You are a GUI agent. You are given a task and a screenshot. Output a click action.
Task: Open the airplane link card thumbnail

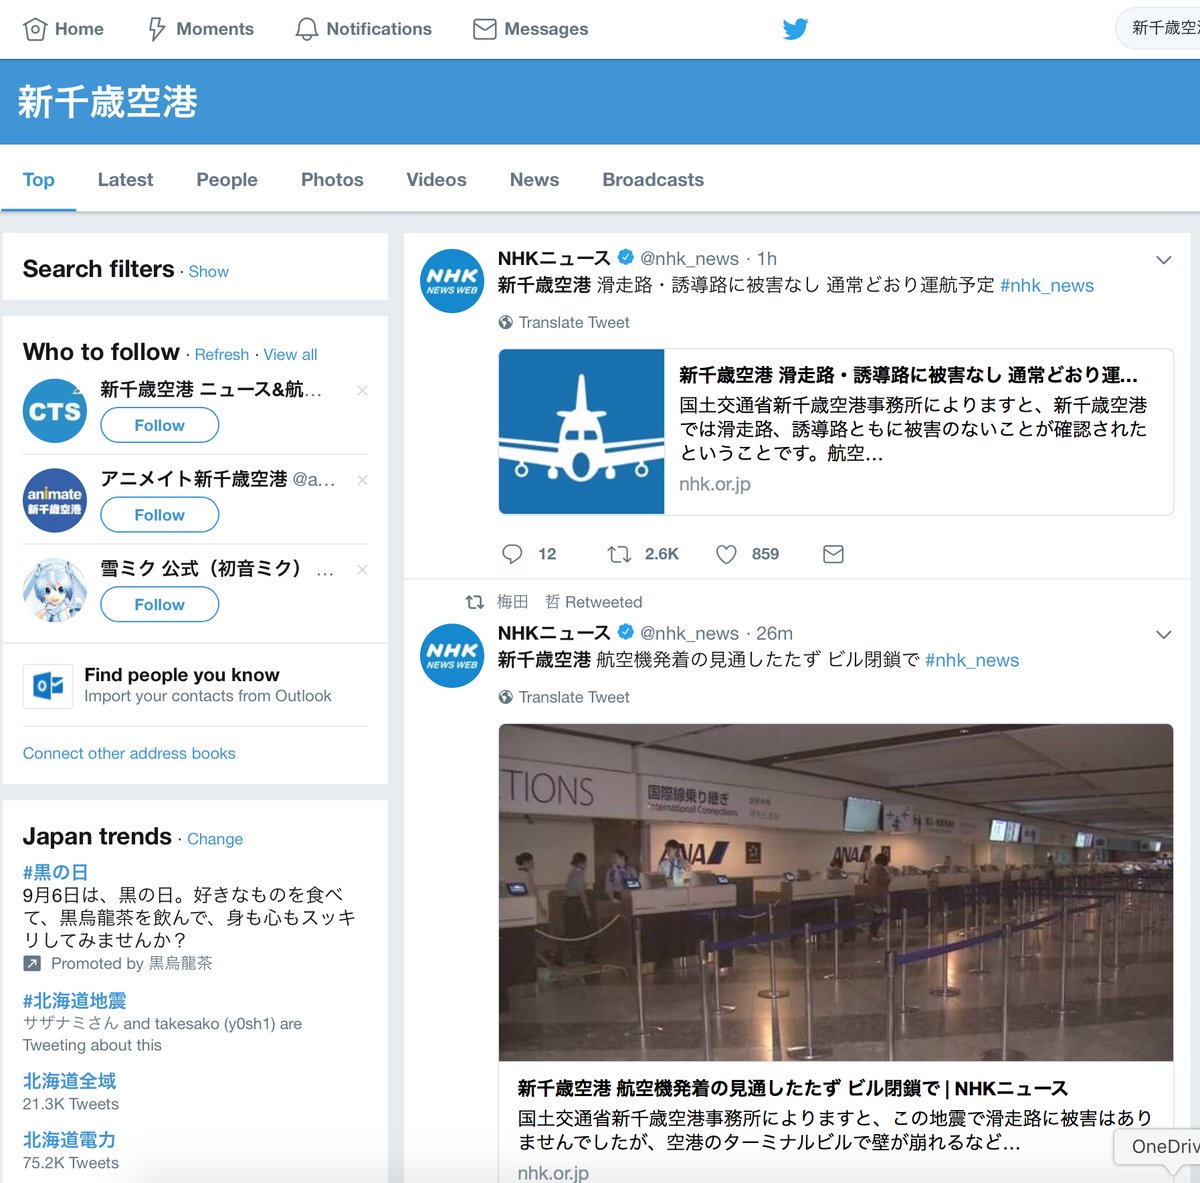coord(582,432)
